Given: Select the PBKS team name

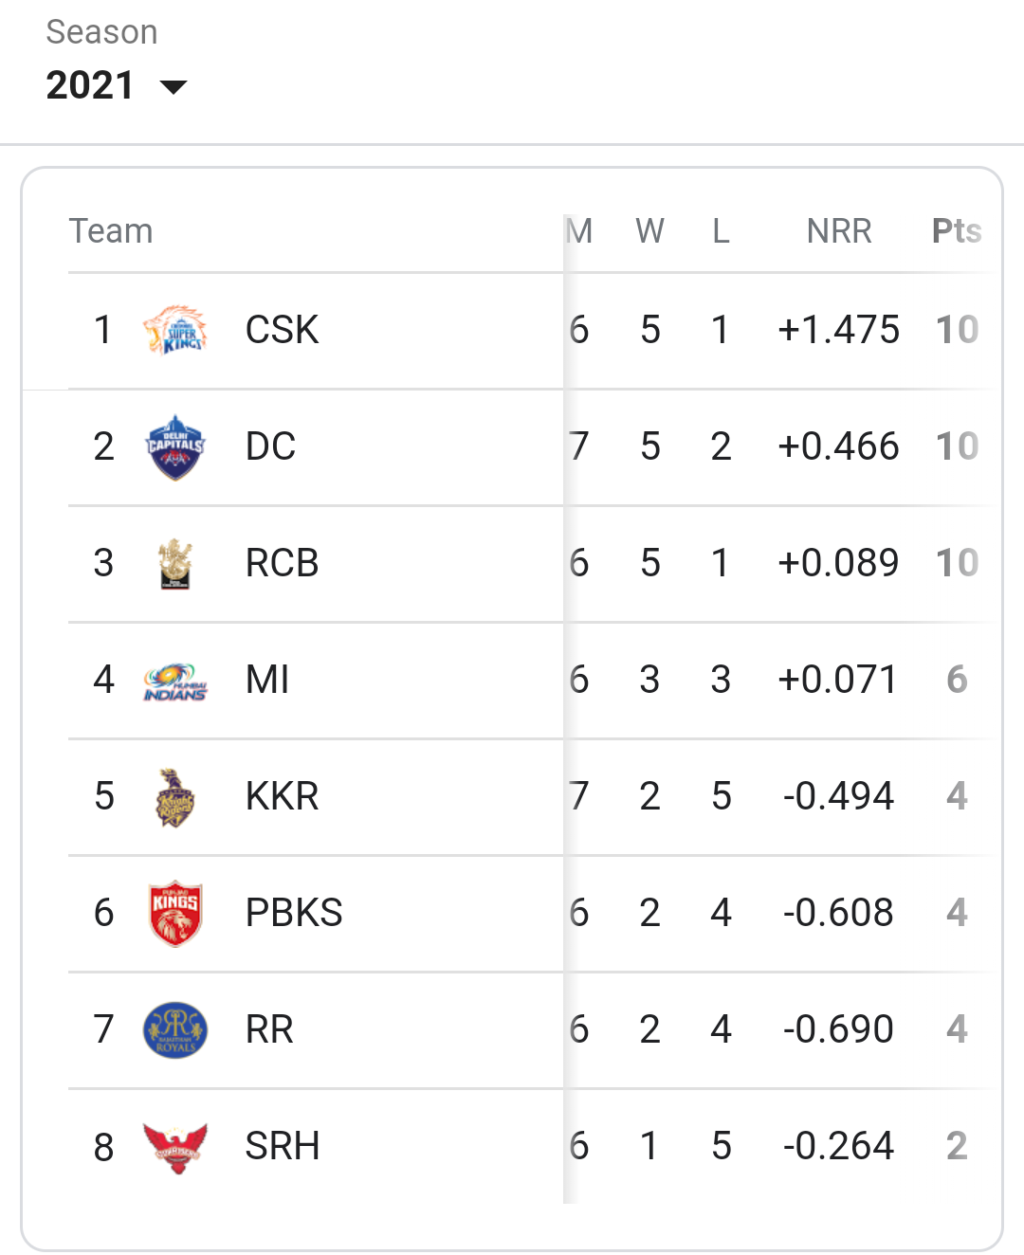Looking at the screenshot, I should click(294, 913).
